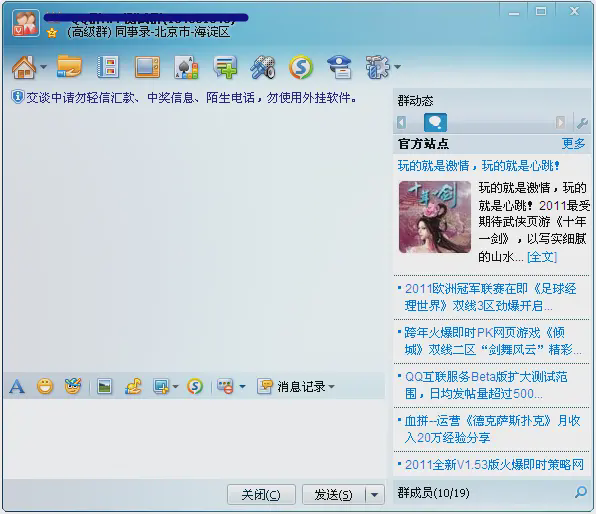
Task: Click into the message input box
Action: (x=194, y=438)
